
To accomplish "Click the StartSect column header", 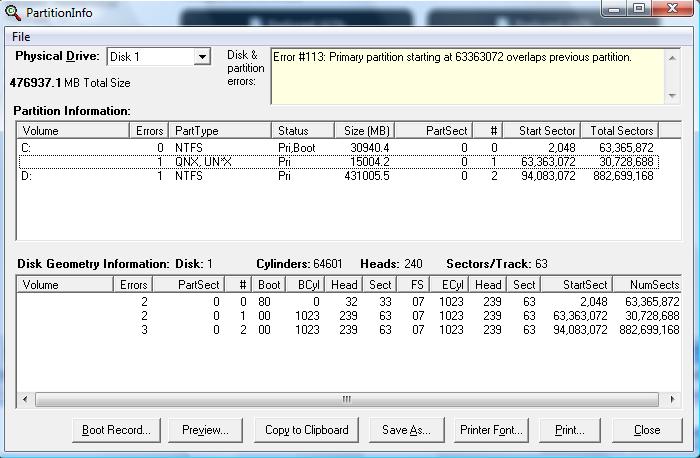I will pyautogui.click(x=576, y=285).
